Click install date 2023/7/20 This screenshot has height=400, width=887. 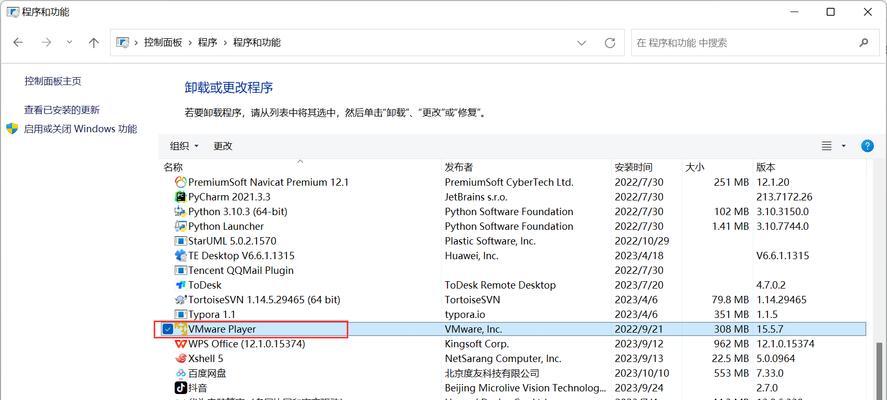(640, 285)
